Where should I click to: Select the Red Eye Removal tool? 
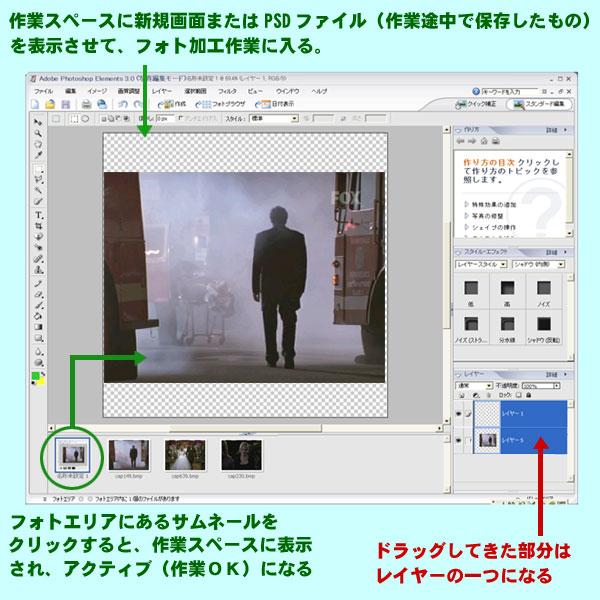38,248
